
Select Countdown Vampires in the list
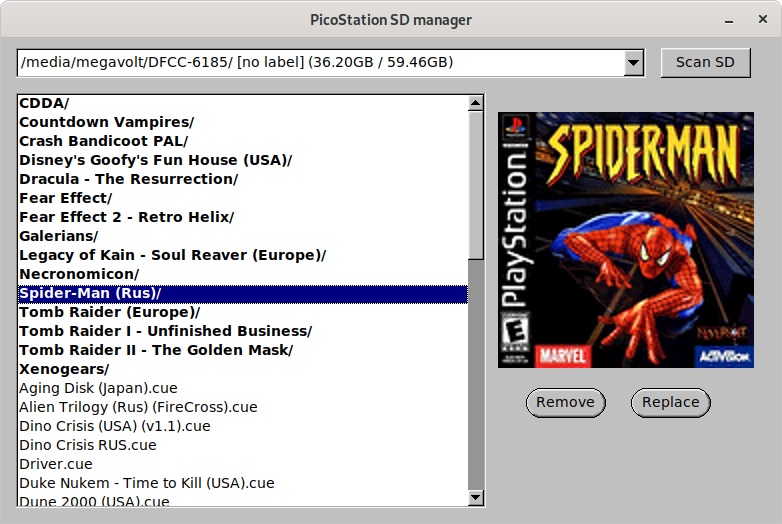106,122
